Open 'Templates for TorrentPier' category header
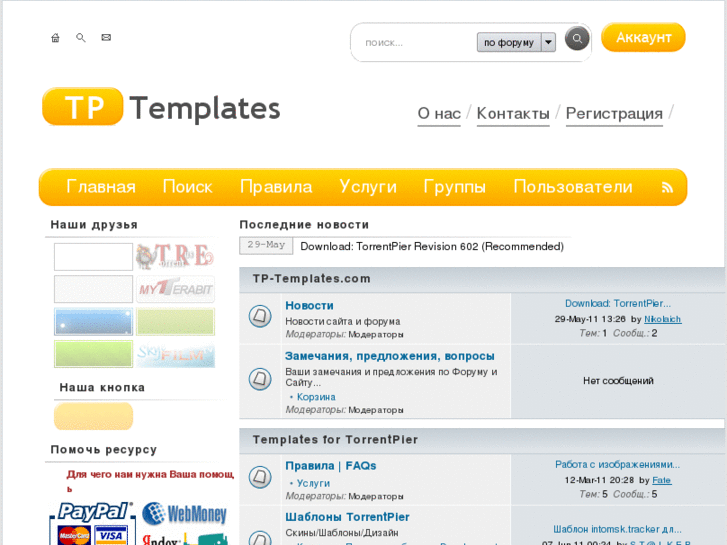The height and width of the screenshot is (545, 727). (x=335, y=439)
